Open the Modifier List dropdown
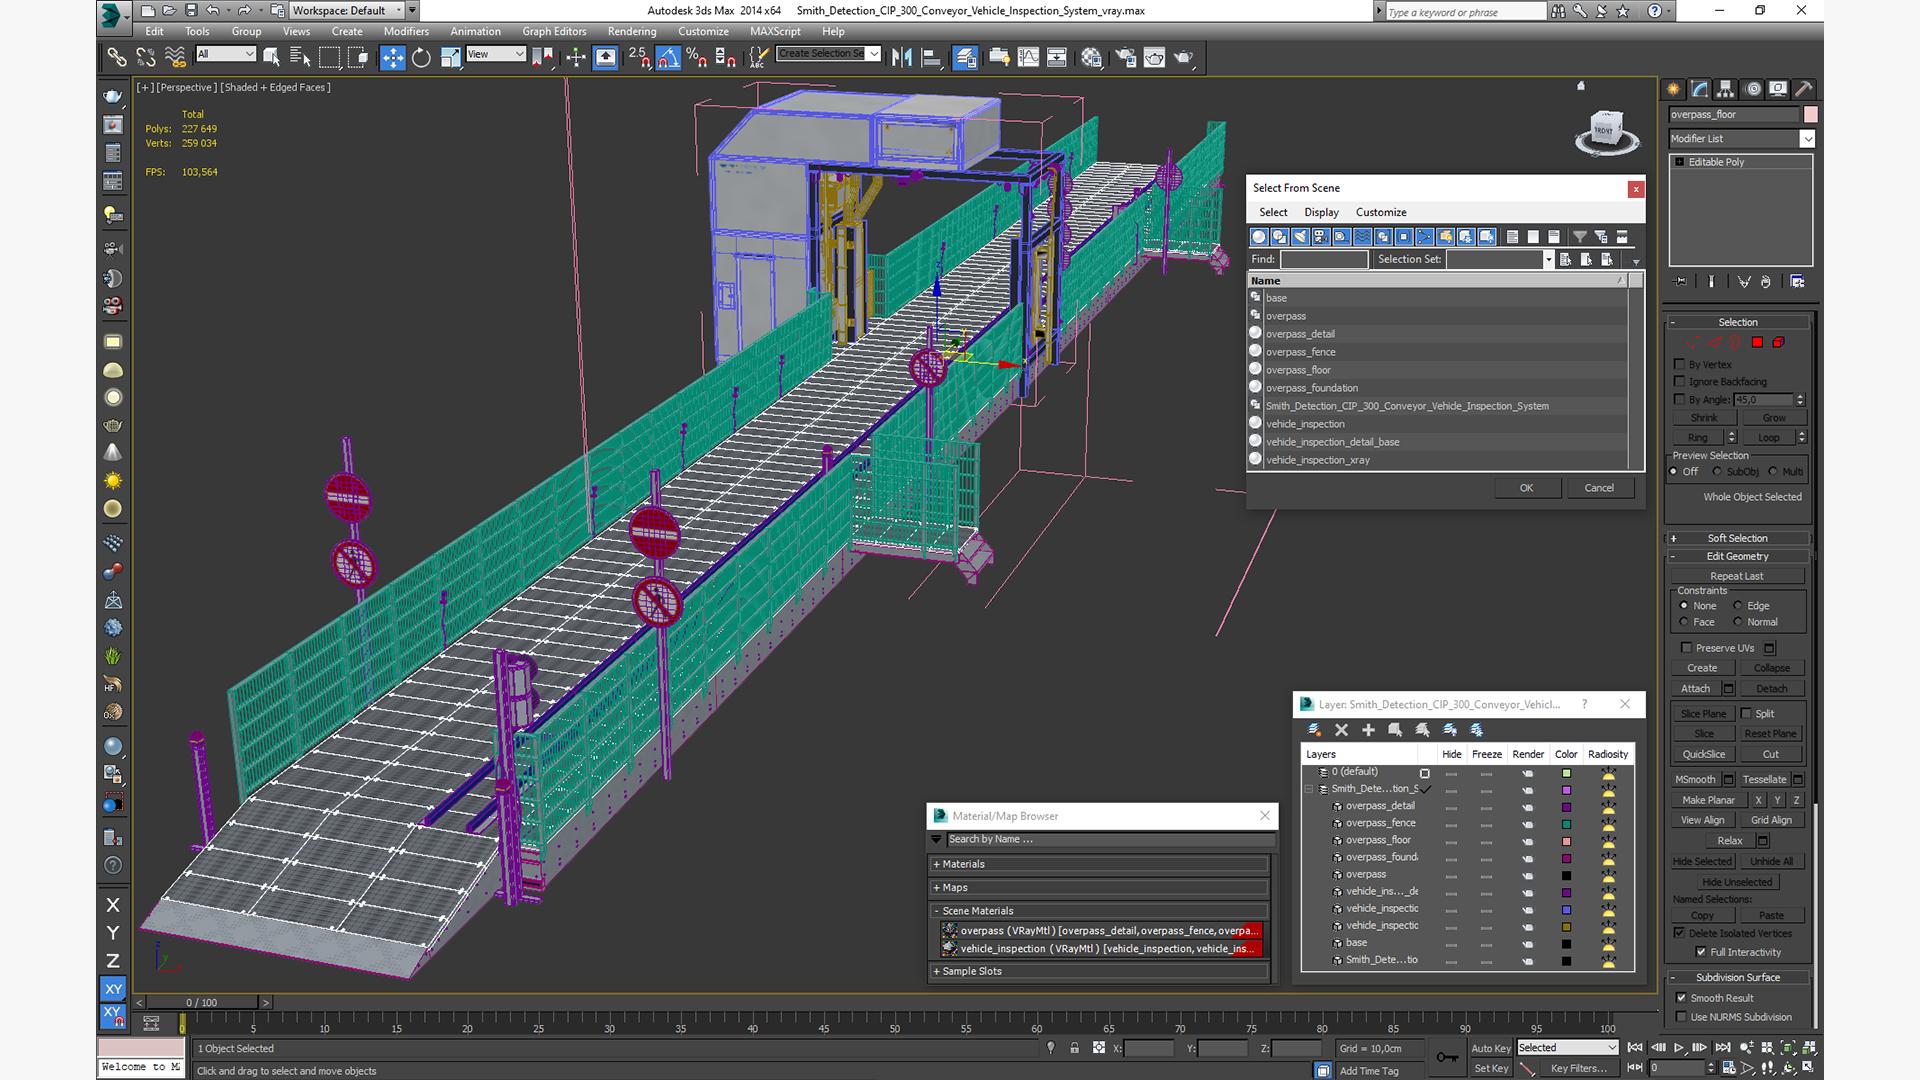 (1807, 139)
